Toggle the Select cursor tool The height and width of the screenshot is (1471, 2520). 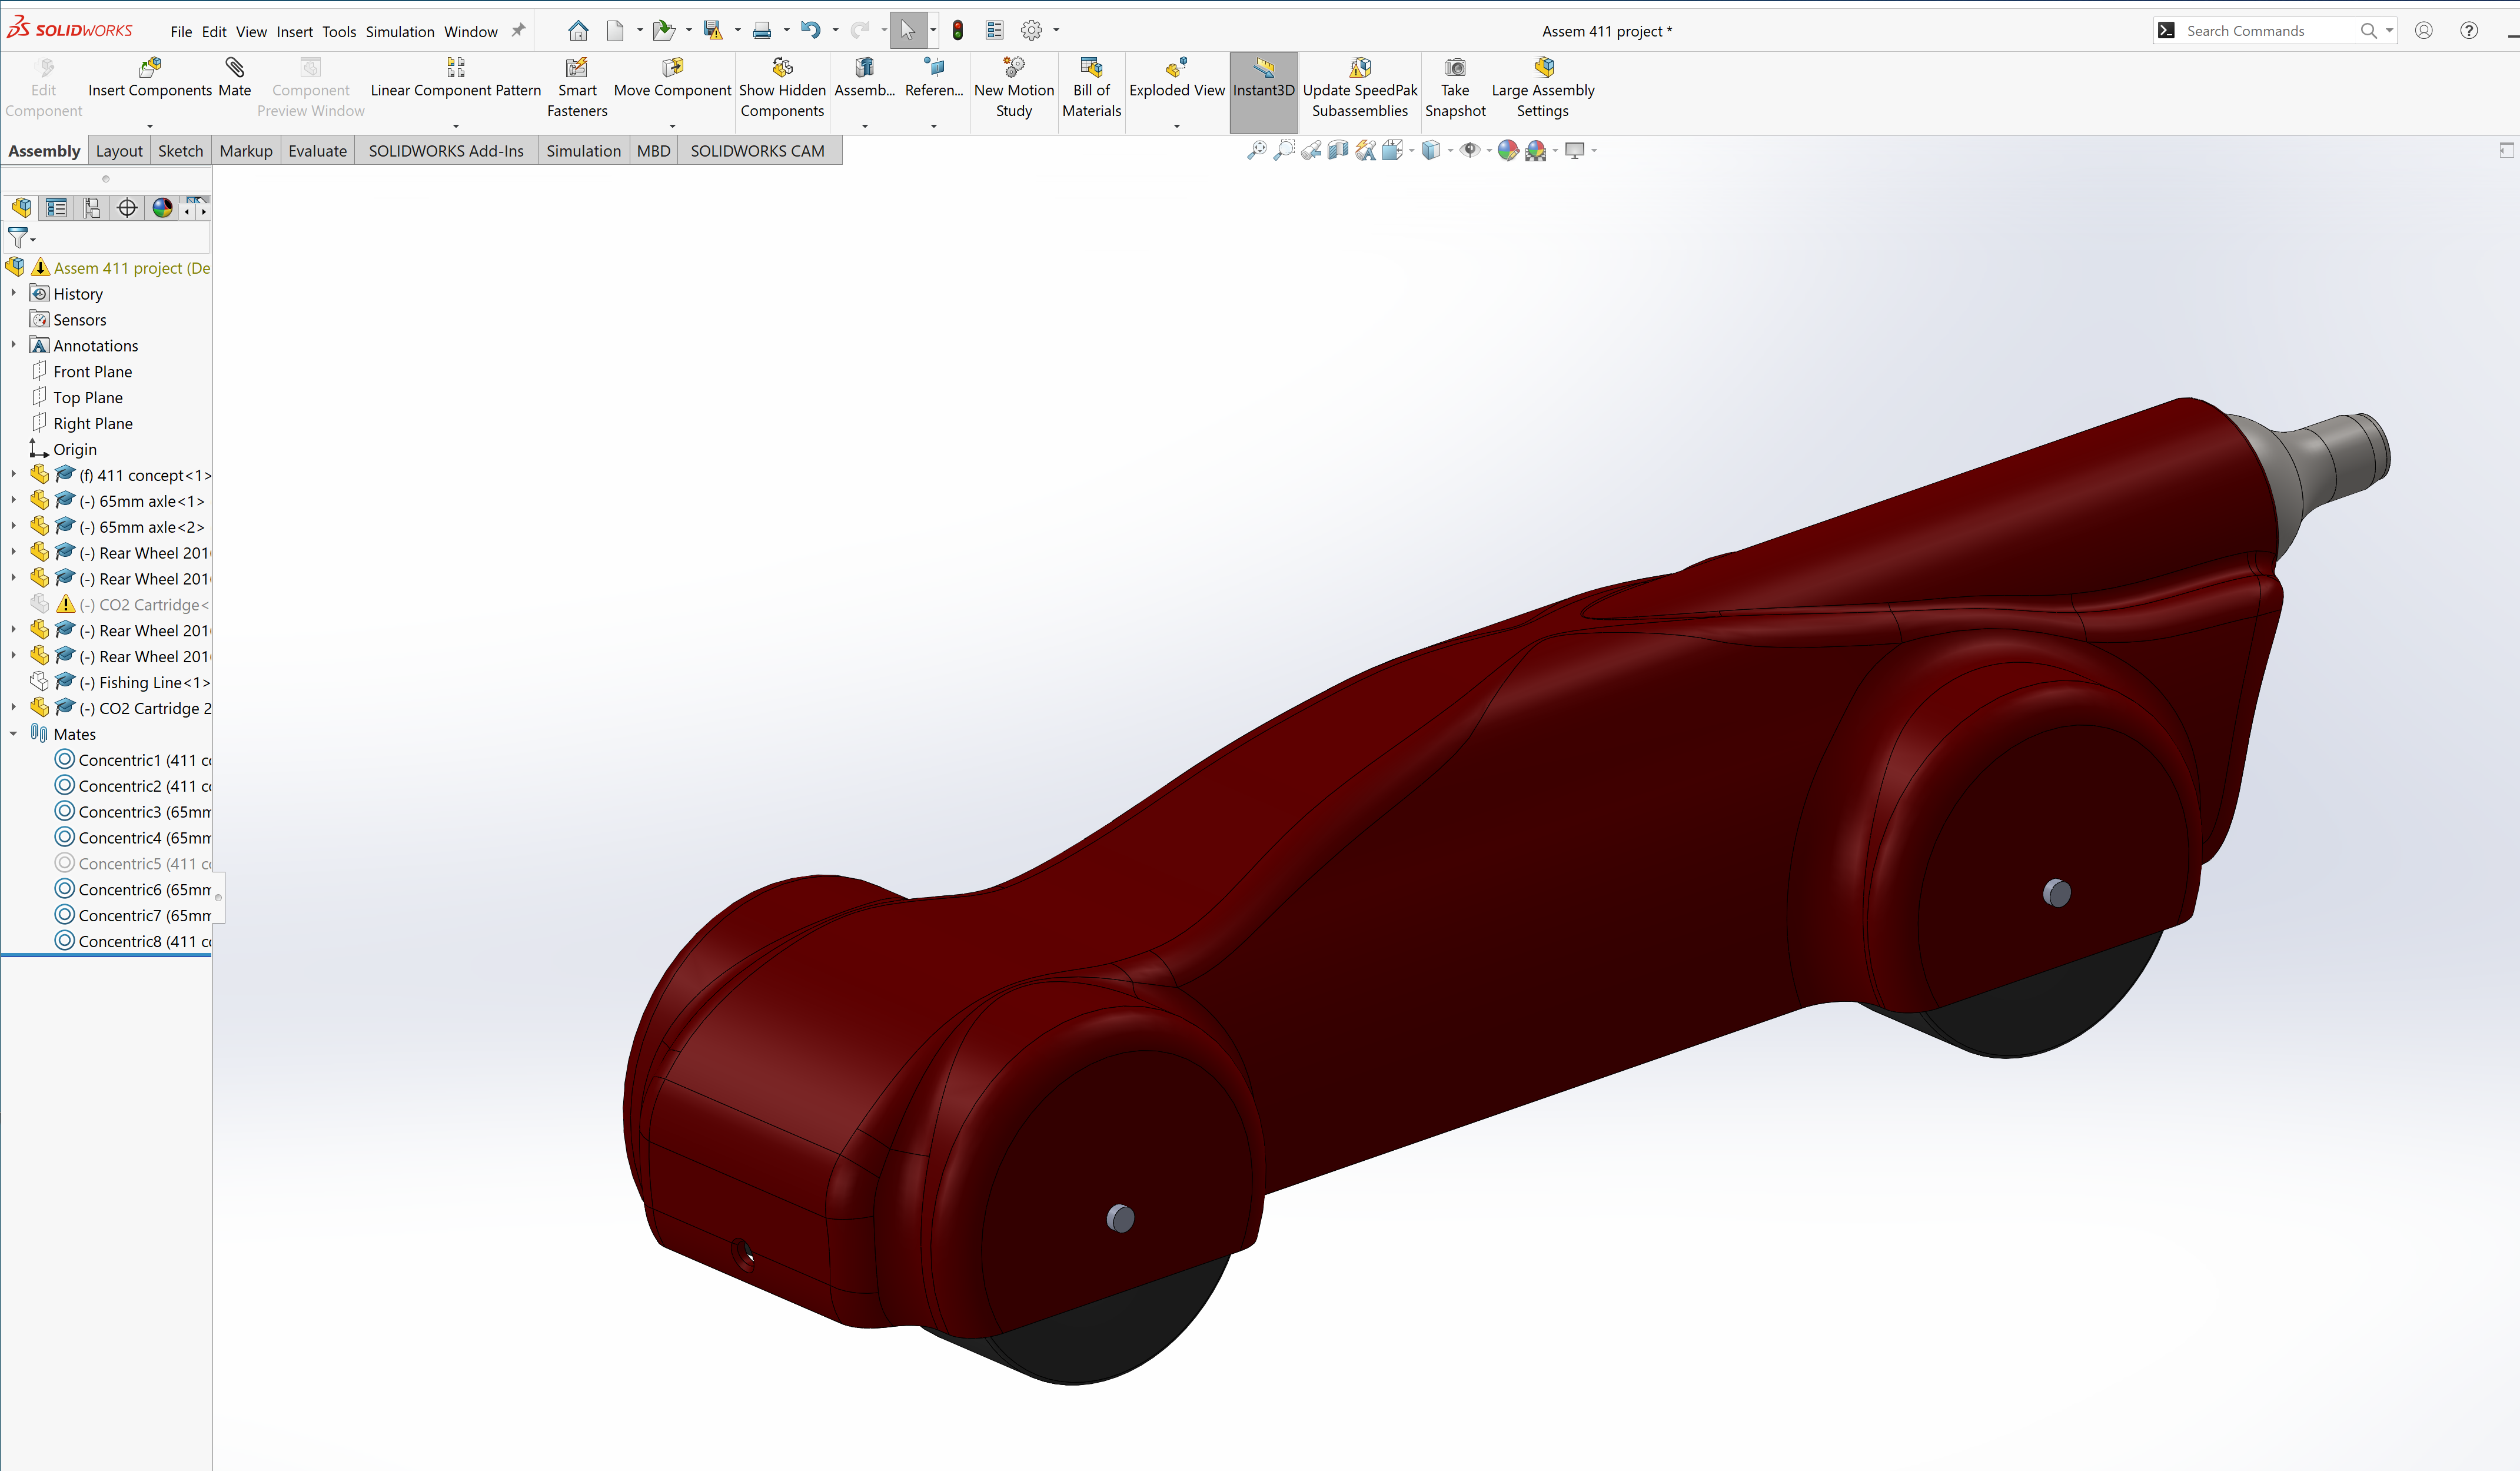907,31
